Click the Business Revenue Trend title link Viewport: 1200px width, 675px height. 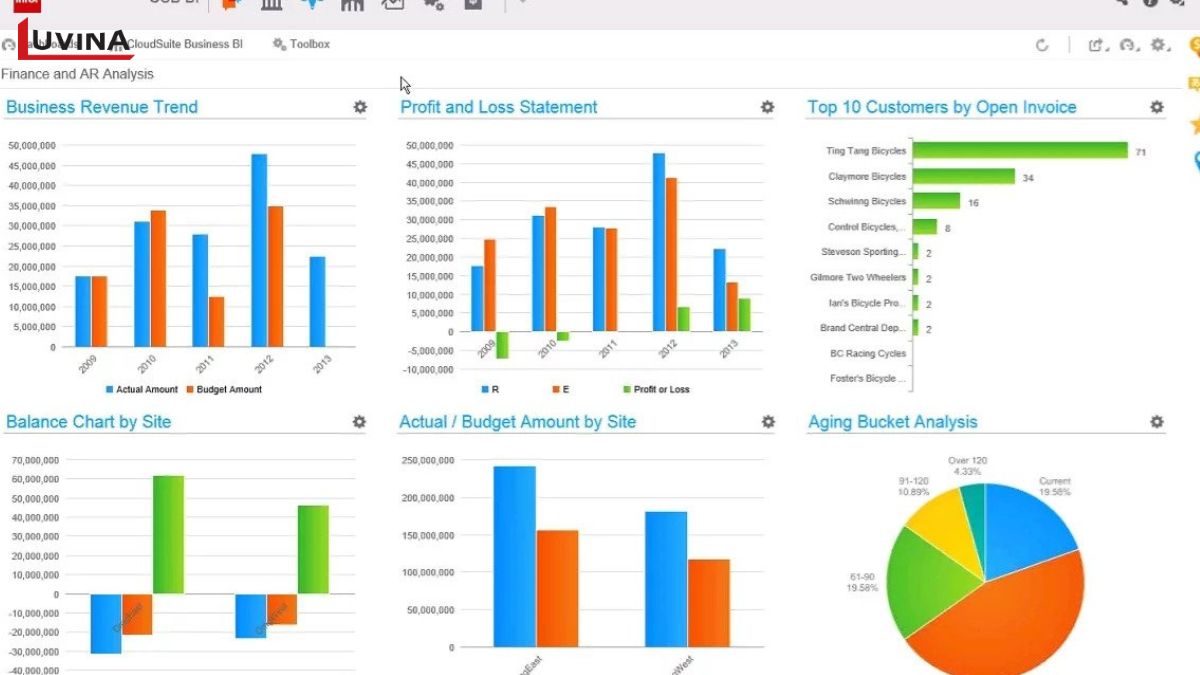point(102,107)
